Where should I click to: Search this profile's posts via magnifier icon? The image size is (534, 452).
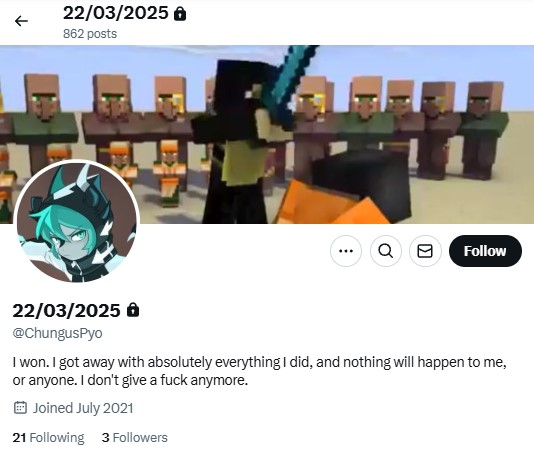coord(386,251)
